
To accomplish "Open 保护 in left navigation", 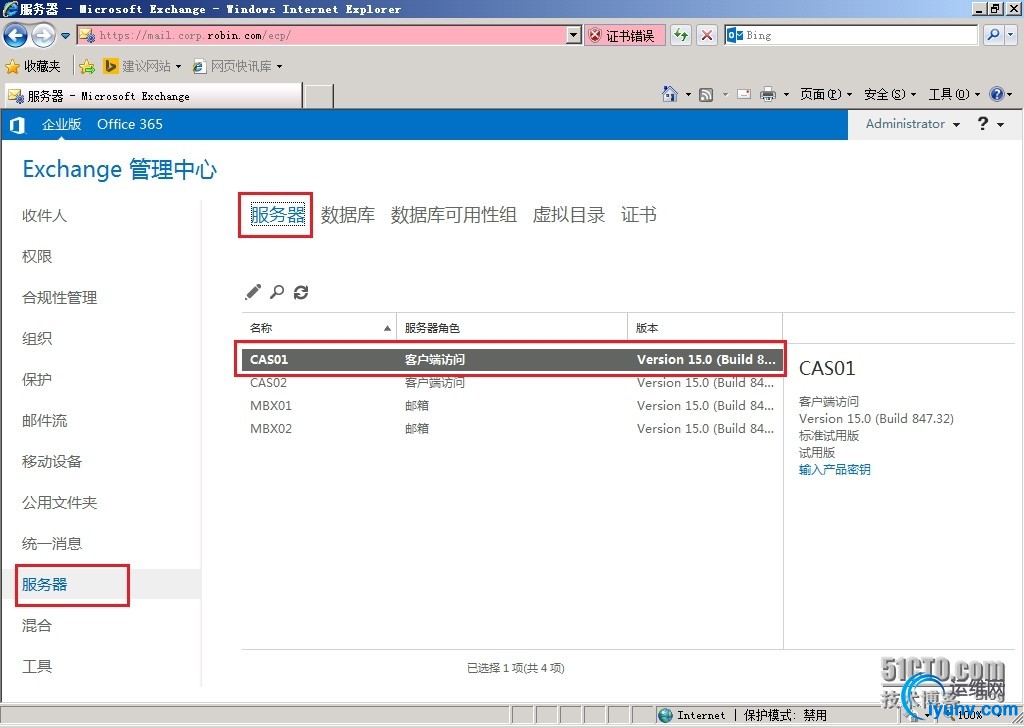I will [x=37, y=379].
